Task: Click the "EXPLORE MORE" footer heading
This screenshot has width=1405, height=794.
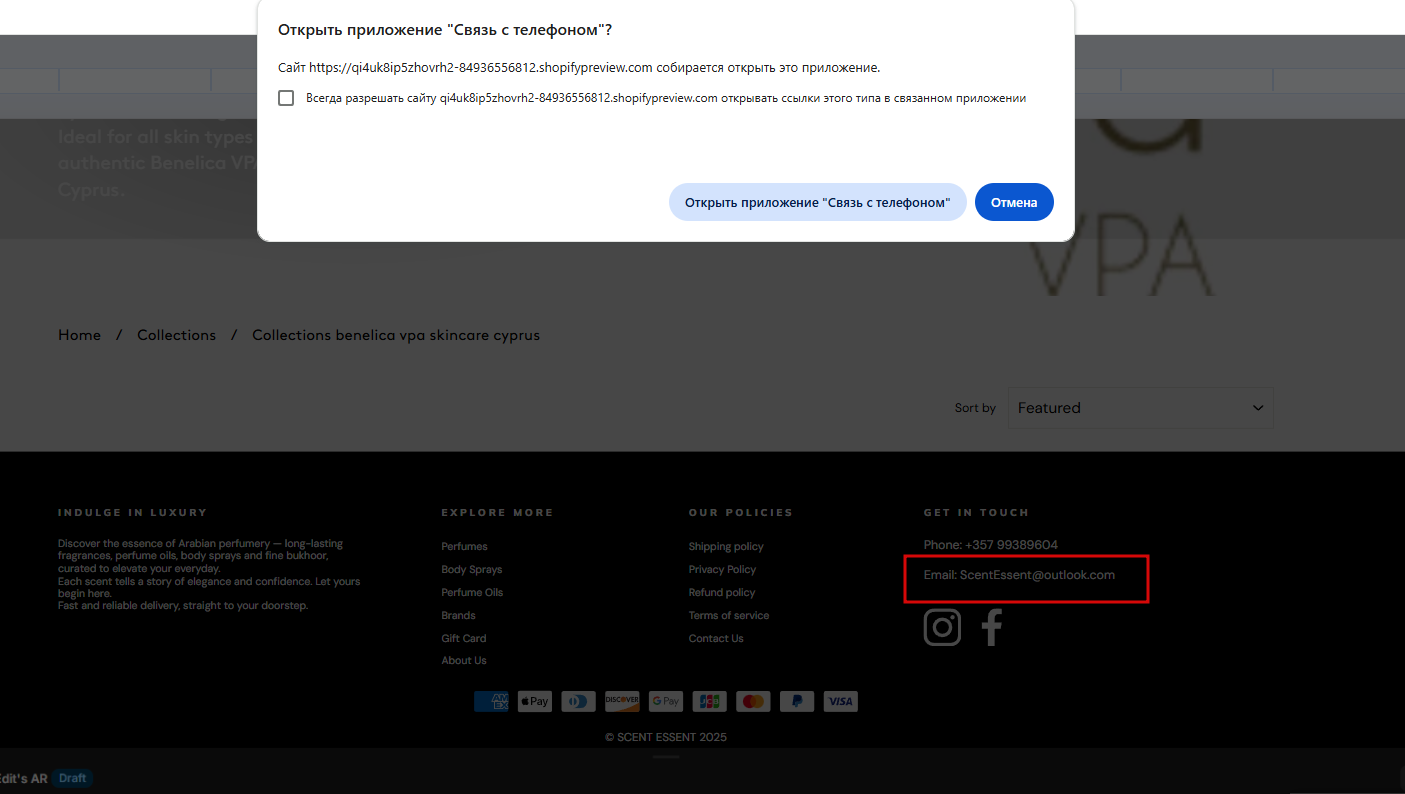Action: 497,512
